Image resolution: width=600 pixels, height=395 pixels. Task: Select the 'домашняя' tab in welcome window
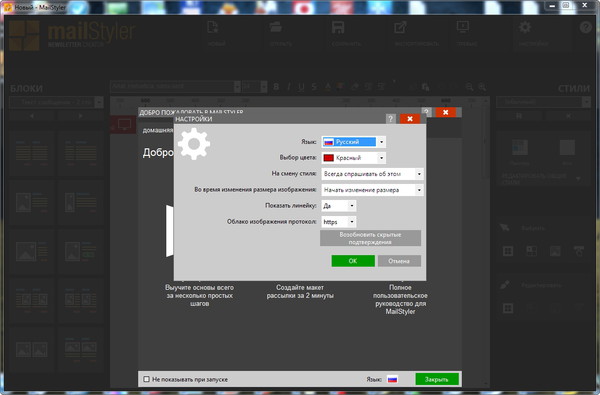click(x=158, y=130)
